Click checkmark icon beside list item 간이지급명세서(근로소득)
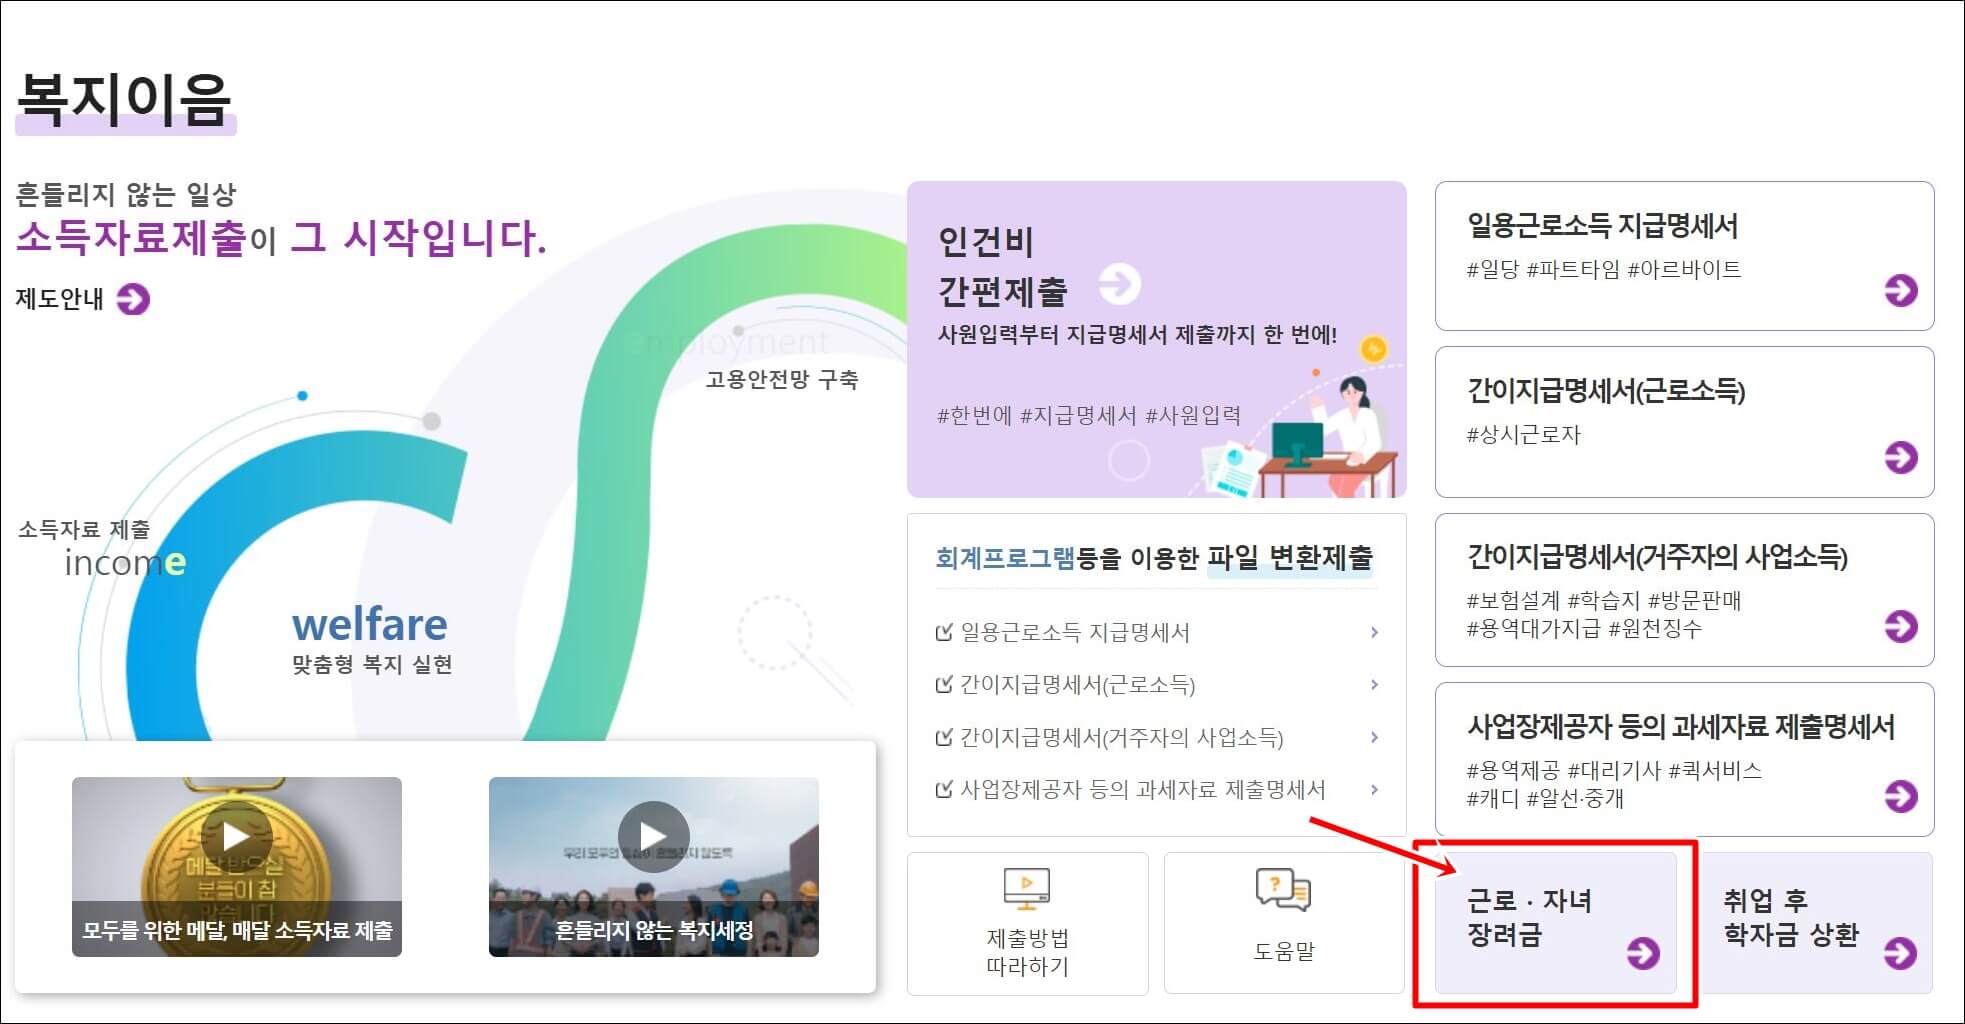Image resolution: width=1965 pixels, height=1024 pixels. point(943,685)
